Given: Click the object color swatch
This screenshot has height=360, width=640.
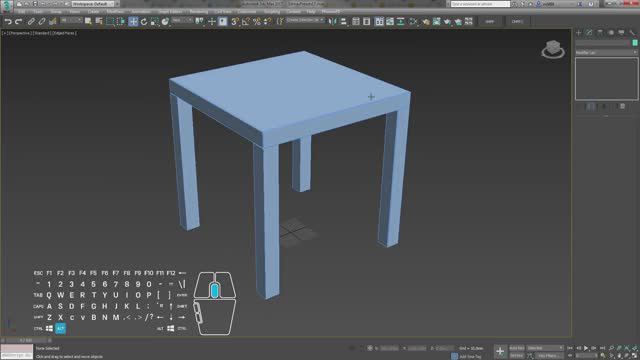Looking at the screenshot, I should tap(635, 42).
